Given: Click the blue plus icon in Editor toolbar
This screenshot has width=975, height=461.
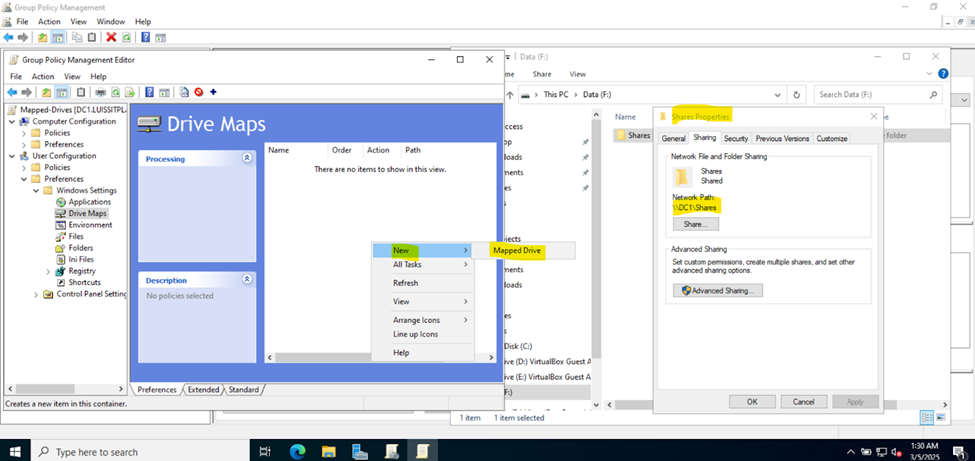Looking at the screenshot, I should tap(213, 92).
